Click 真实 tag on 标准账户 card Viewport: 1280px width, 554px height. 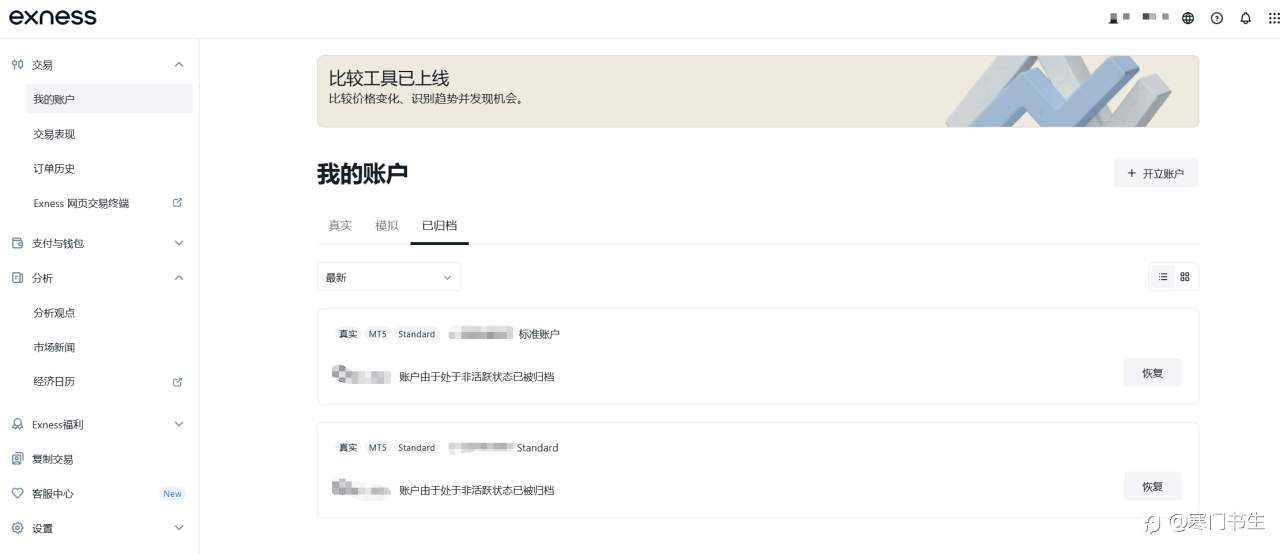(348, 334)
